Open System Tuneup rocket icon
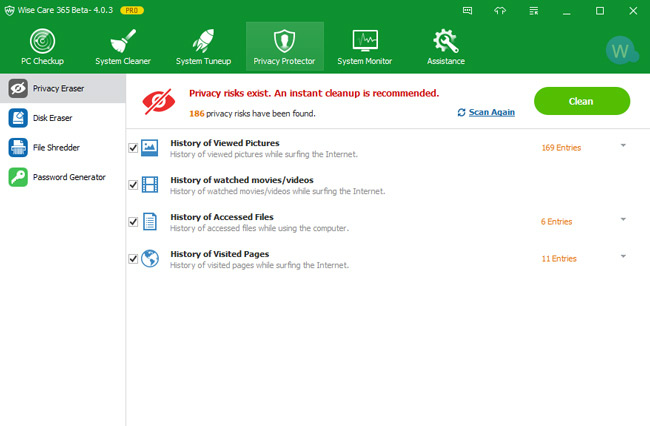This screenshot has width=650, height=426. 203,41
